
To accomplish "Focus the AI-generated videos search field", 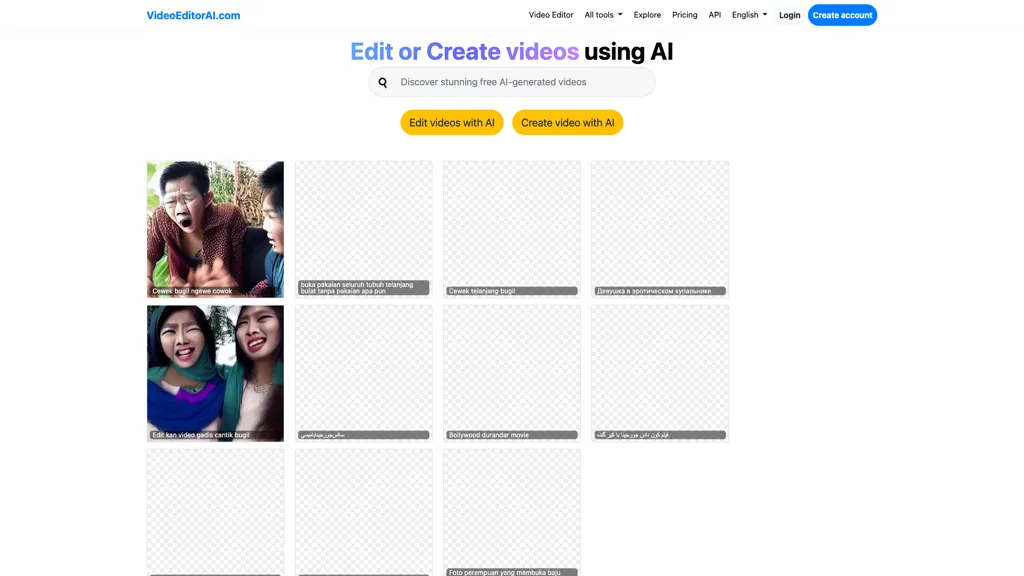I will [512, 82].
